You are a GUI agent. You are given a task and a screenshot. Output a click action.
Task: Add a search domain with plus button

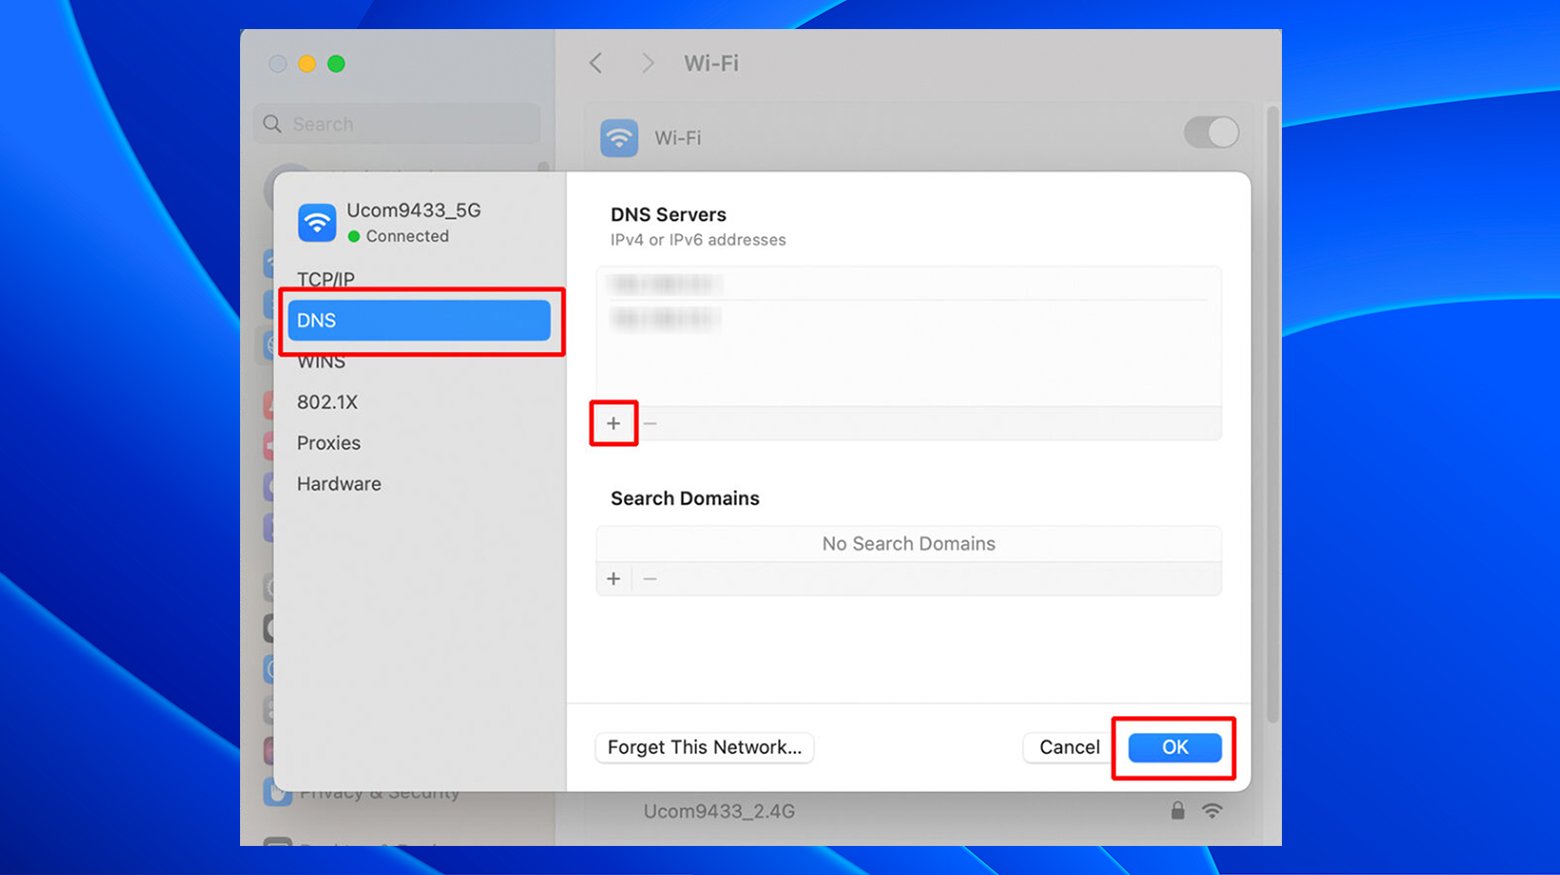coord(613,579)
